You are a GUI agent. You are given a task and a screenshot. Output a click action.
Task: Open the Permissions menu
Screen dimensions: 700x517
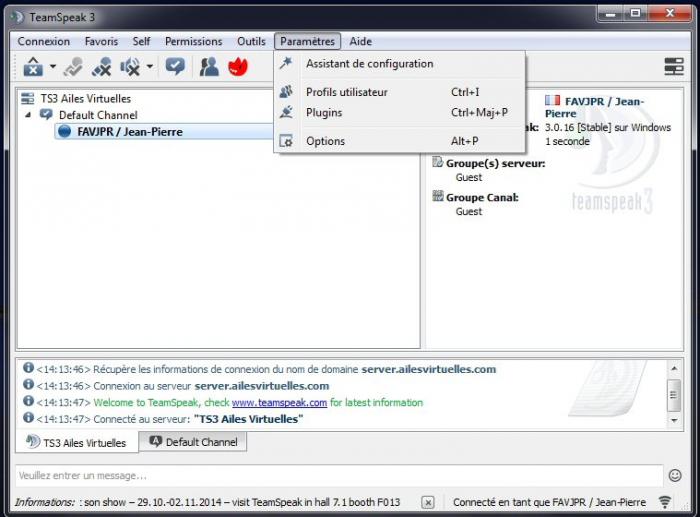[193, 42]
